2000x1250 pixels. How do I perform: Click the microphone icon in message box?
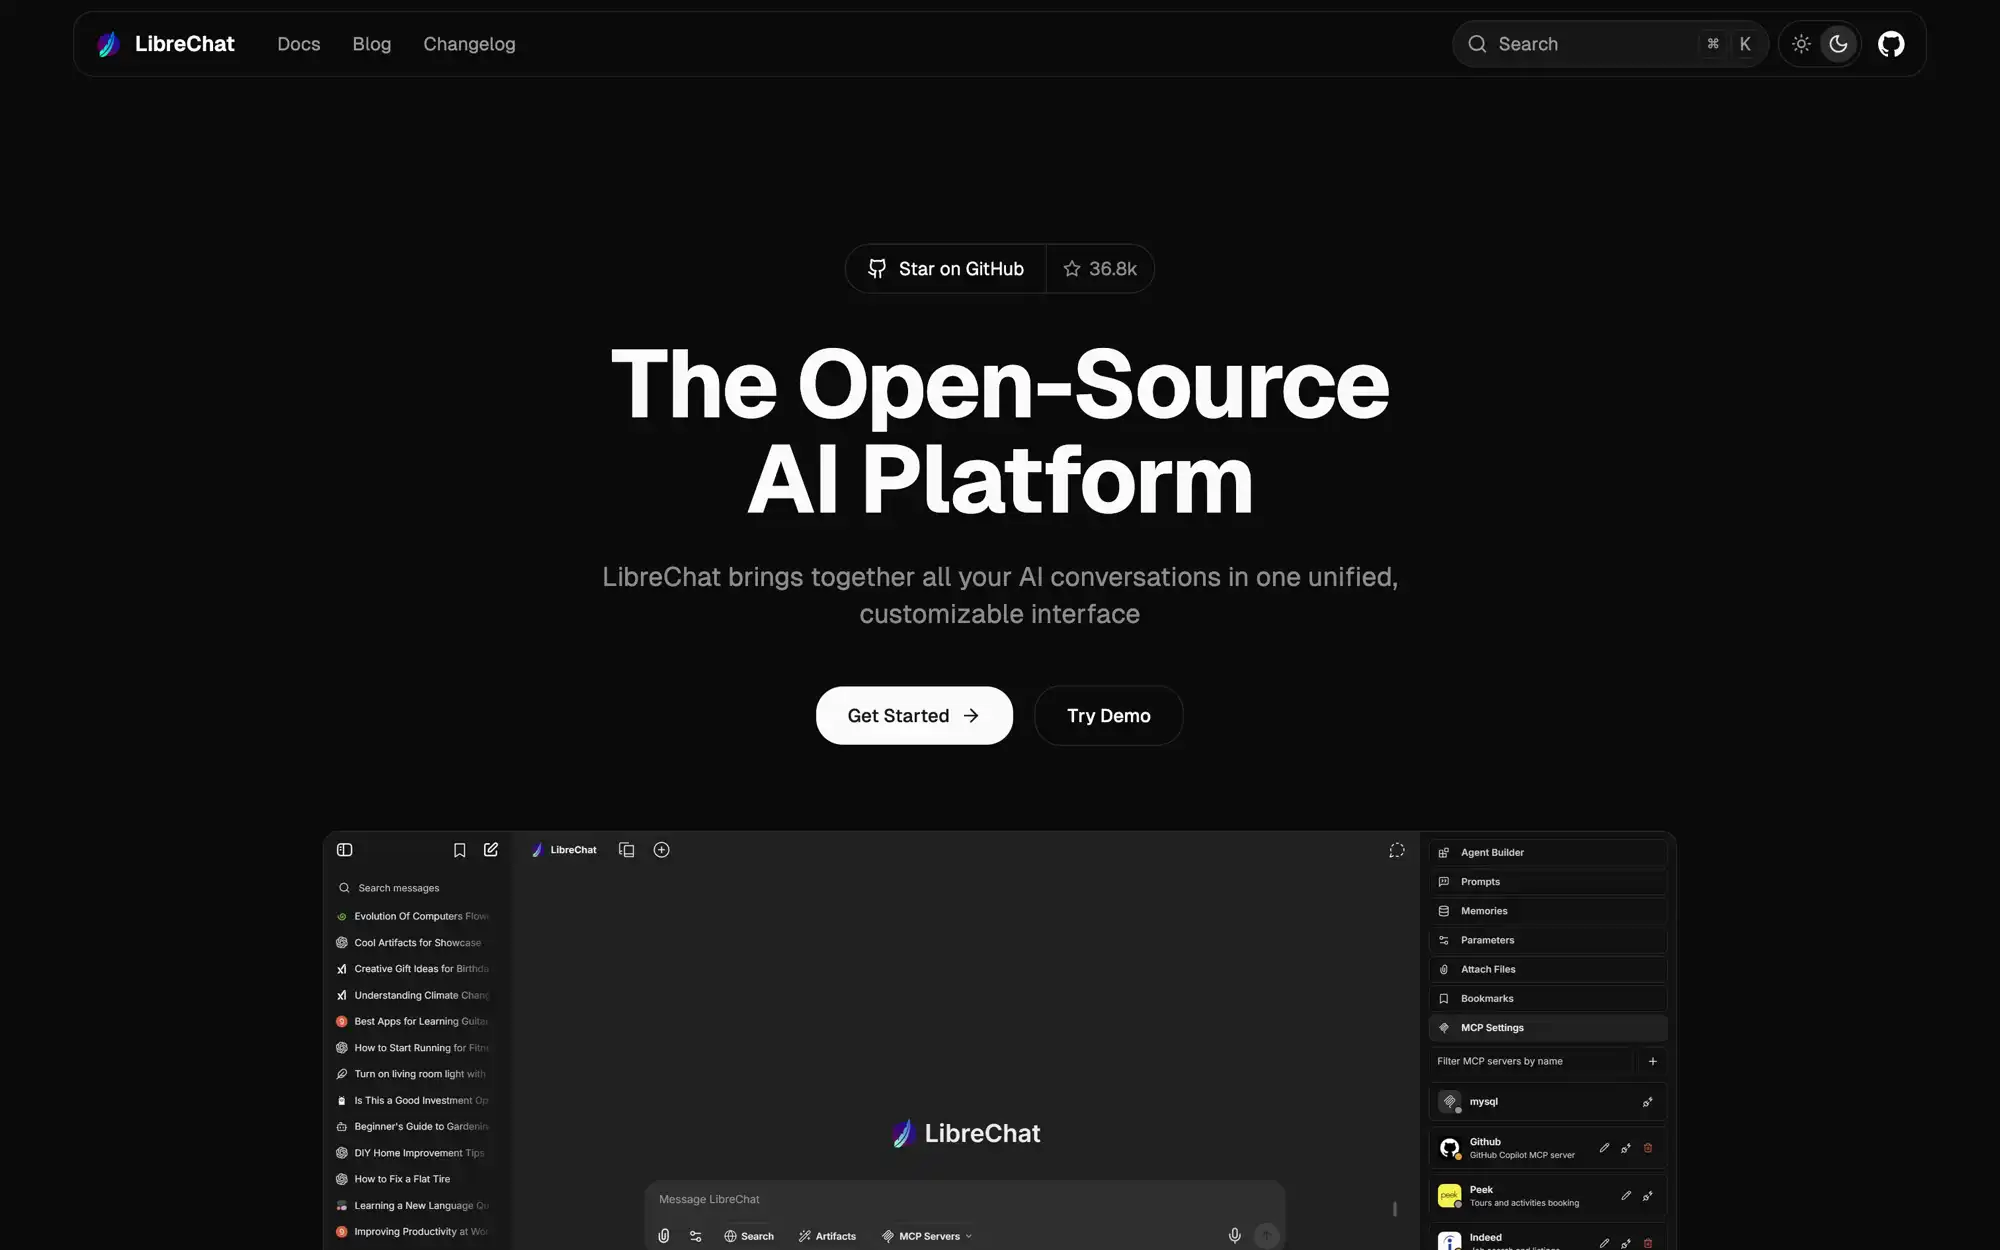click(1234, 1236)
